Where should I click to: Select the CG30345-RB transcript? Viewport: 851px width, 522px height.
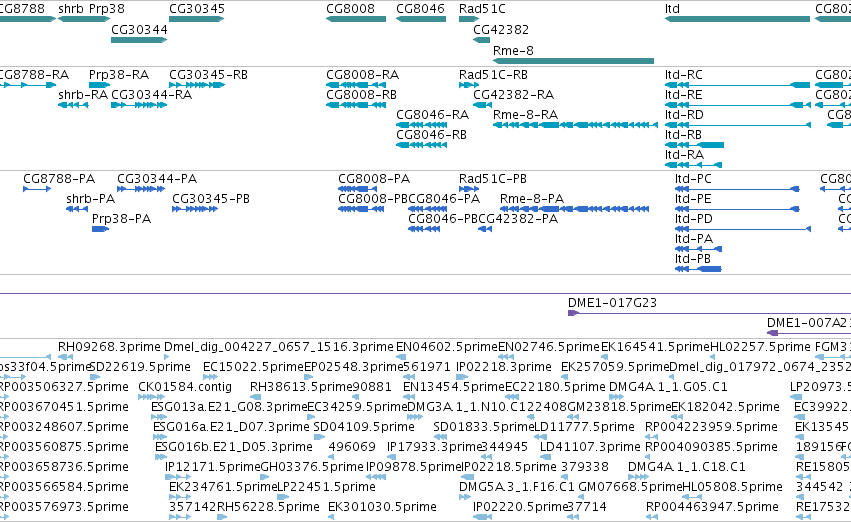tap(196, 85)
